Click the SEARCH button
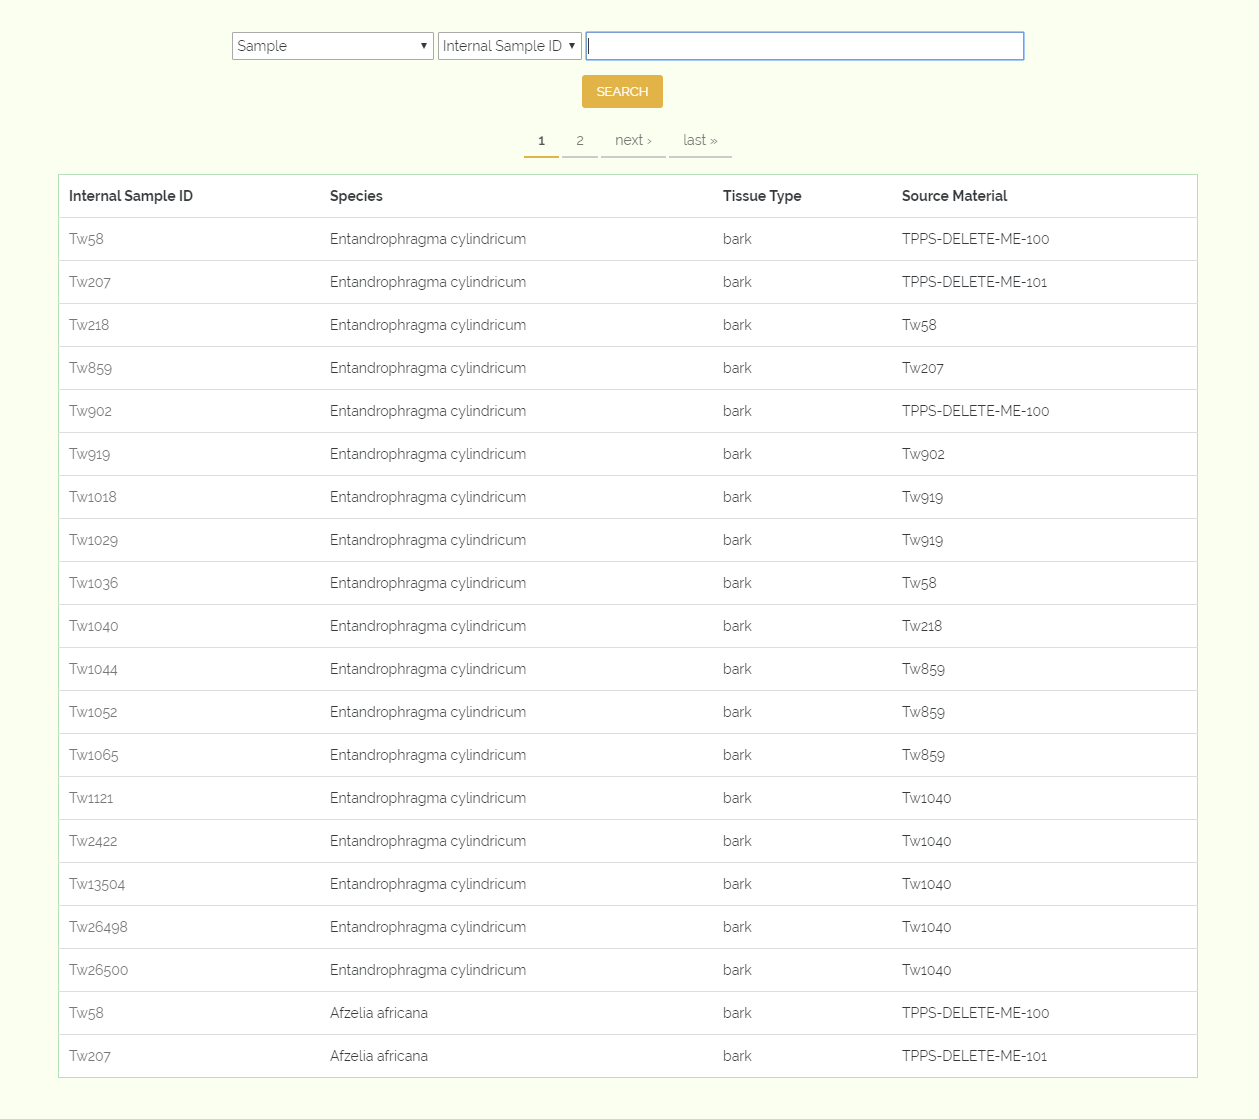1259x1119 pixels. tap(622, 91)
